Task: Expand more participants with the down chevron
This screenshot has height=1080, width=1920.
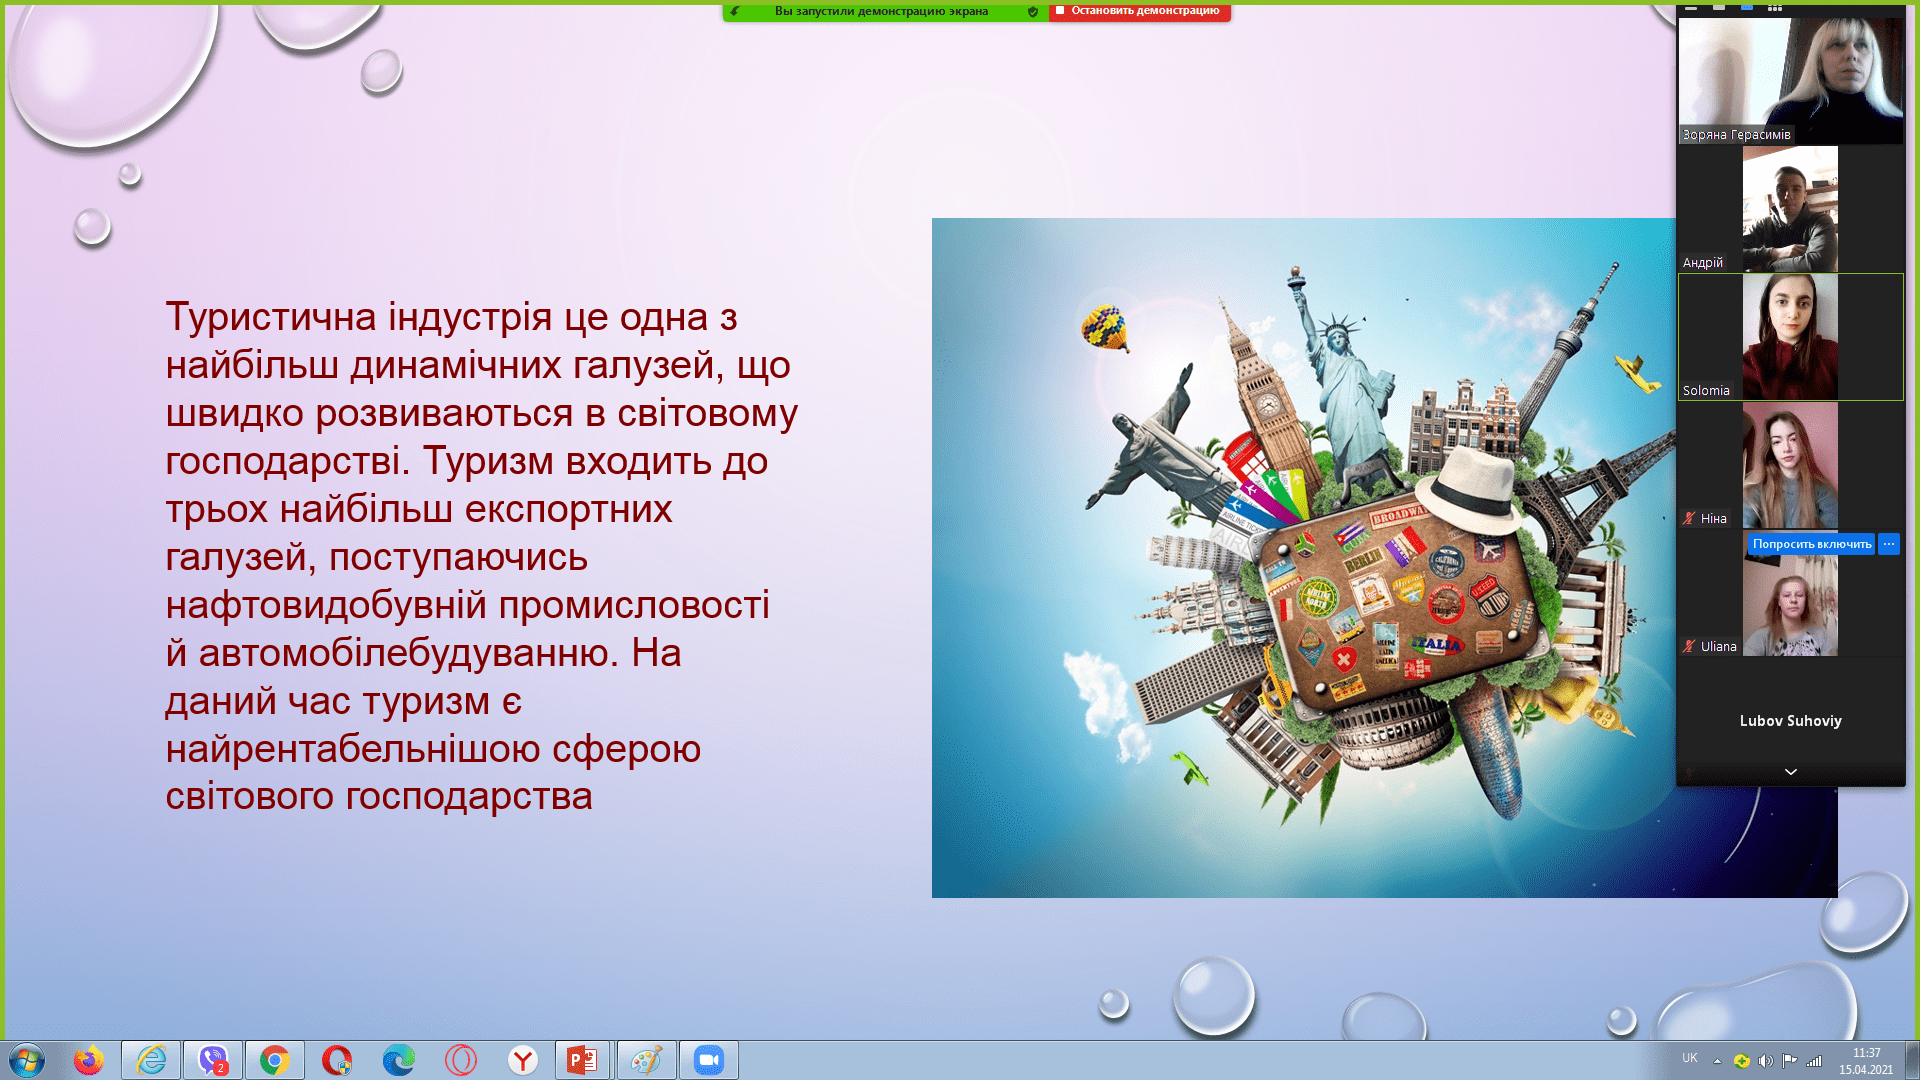Action: 1791,772
